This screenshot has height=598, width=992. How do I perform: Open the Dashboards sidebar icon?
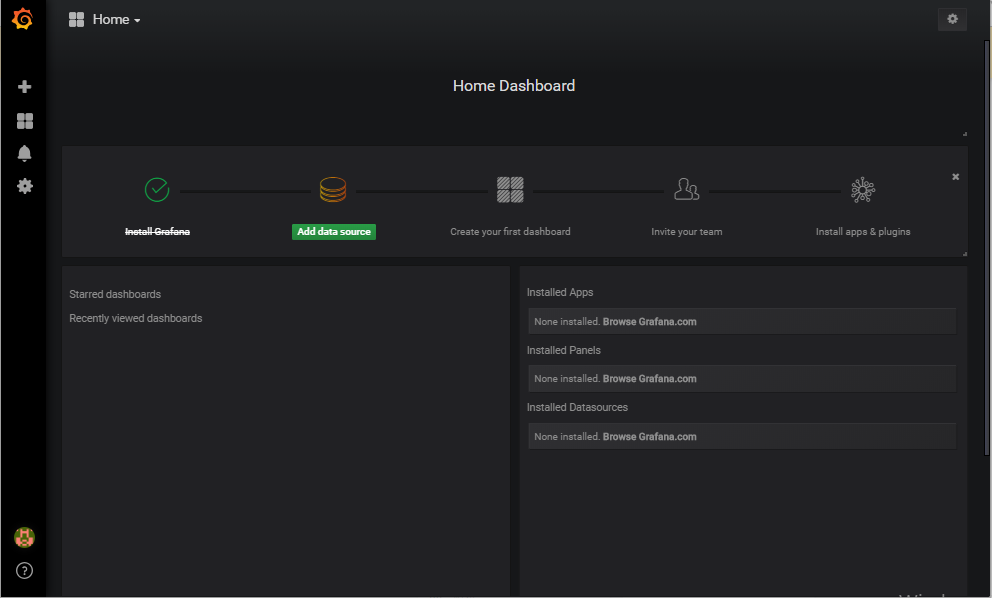[25, 121]
